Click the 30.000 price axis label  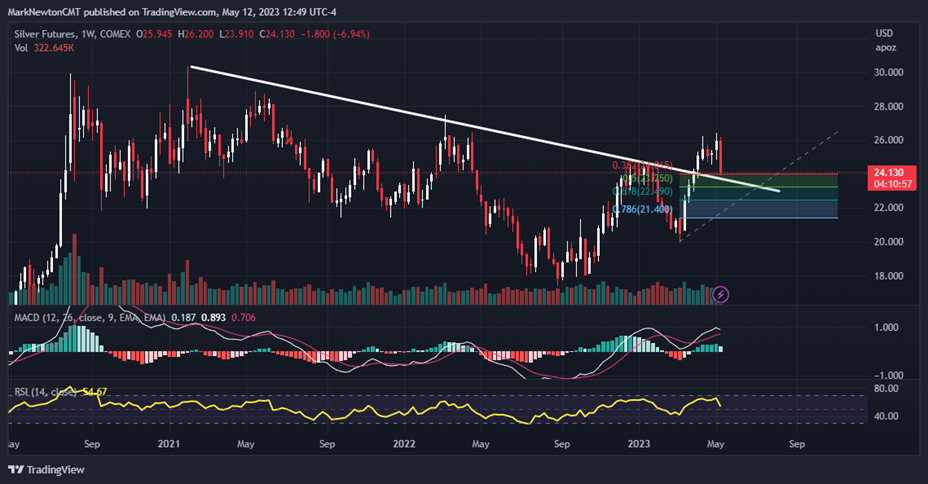[888, 72]
